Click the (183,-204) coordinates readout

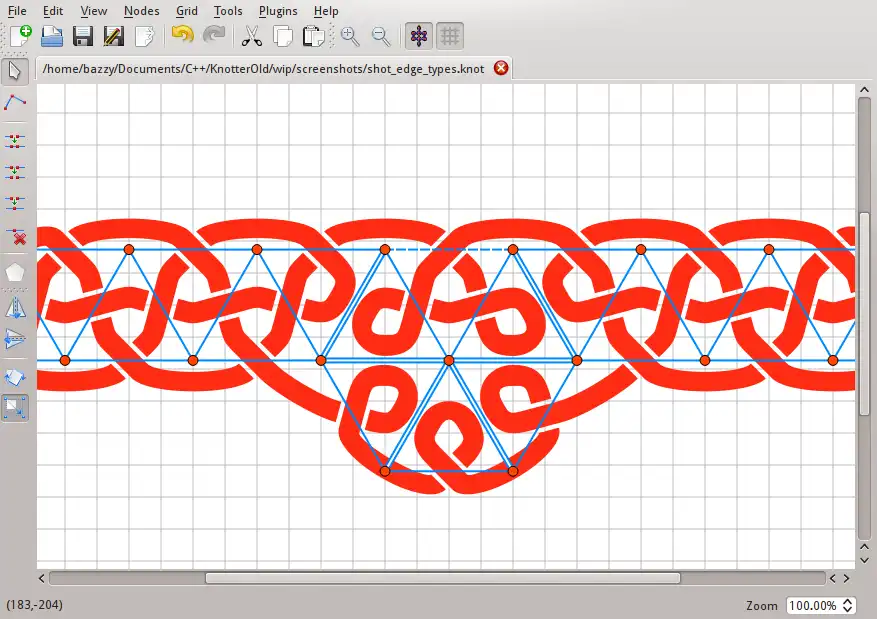pyautogui.click(x=35, y=605)
